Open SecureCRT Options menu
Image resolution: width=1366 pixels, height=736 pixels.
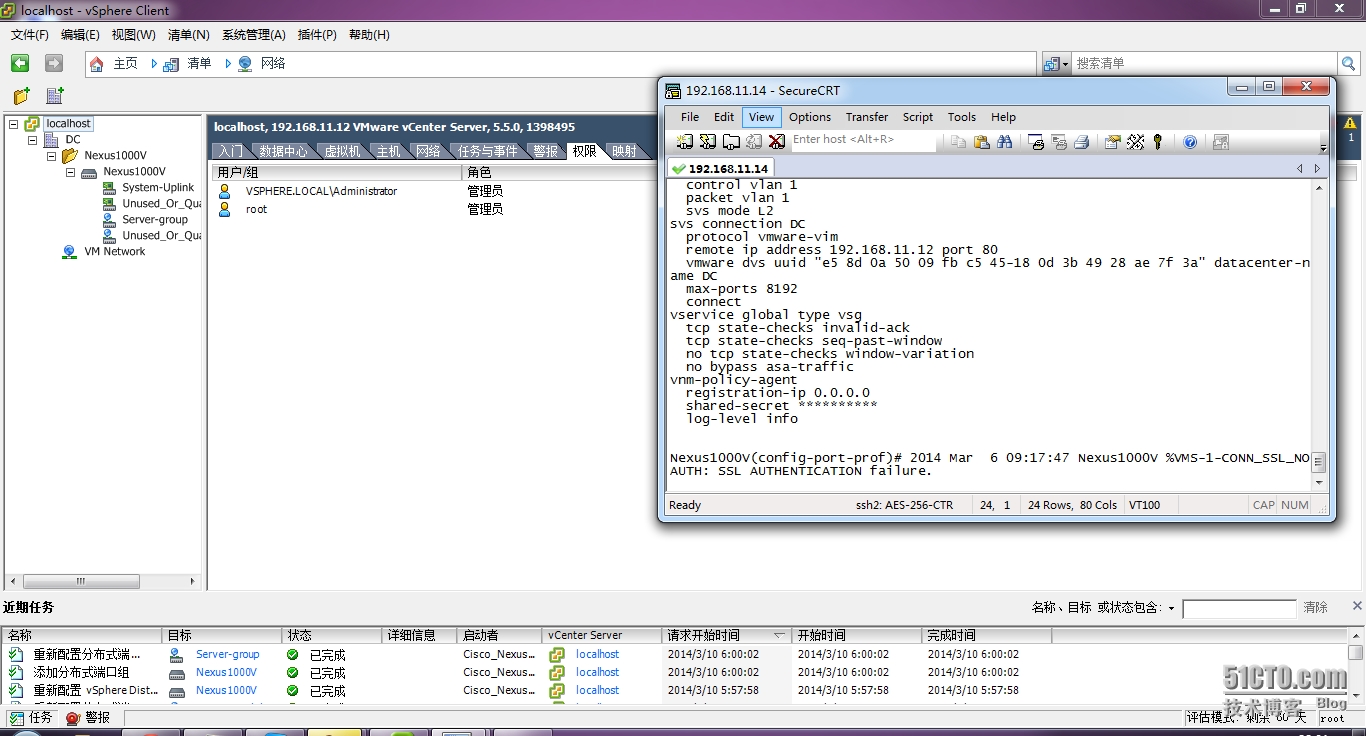point(810,117)
